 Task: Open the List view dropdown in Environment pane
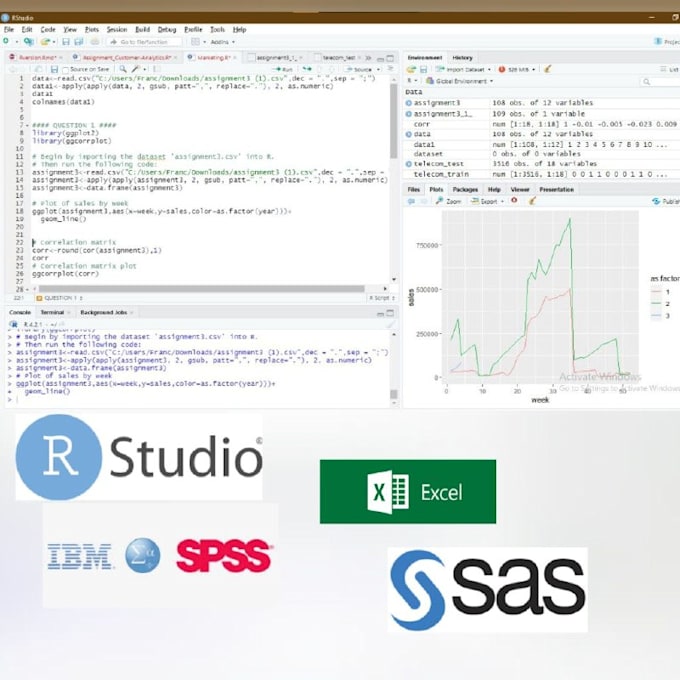[x=670, y=69]
